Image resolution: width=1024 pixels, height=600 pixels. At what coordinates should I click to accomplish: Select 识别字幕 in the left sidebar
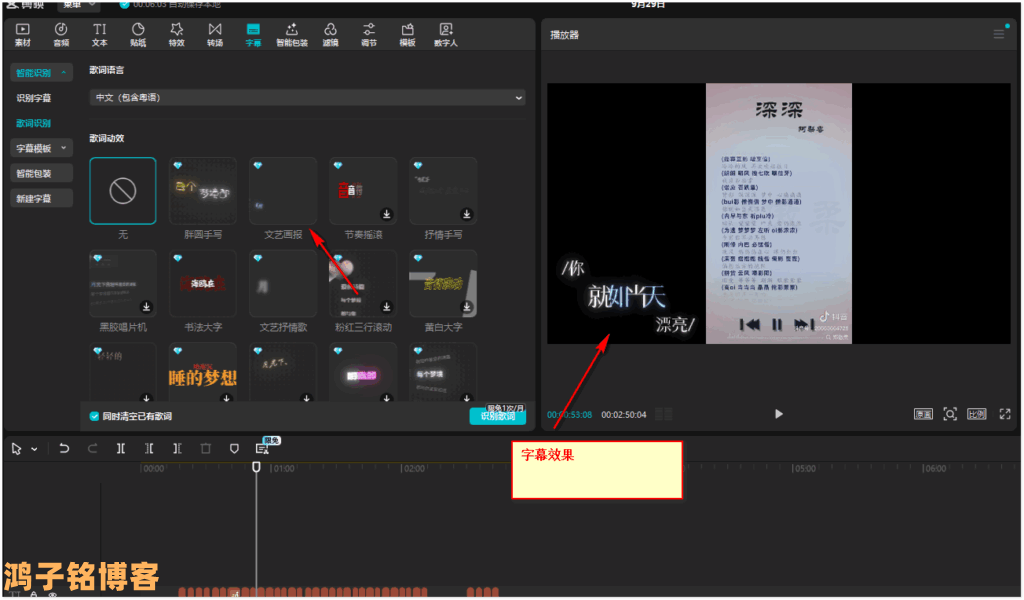coord(33,98)
